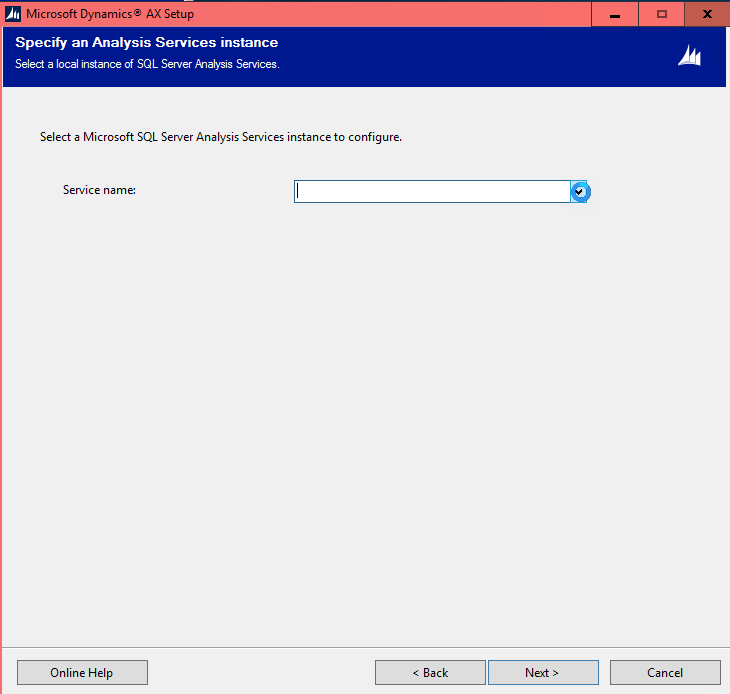Minimize the AX Setup window
Image resolution: width=730 pixels, height=694 pixels.
click(614, 14)
